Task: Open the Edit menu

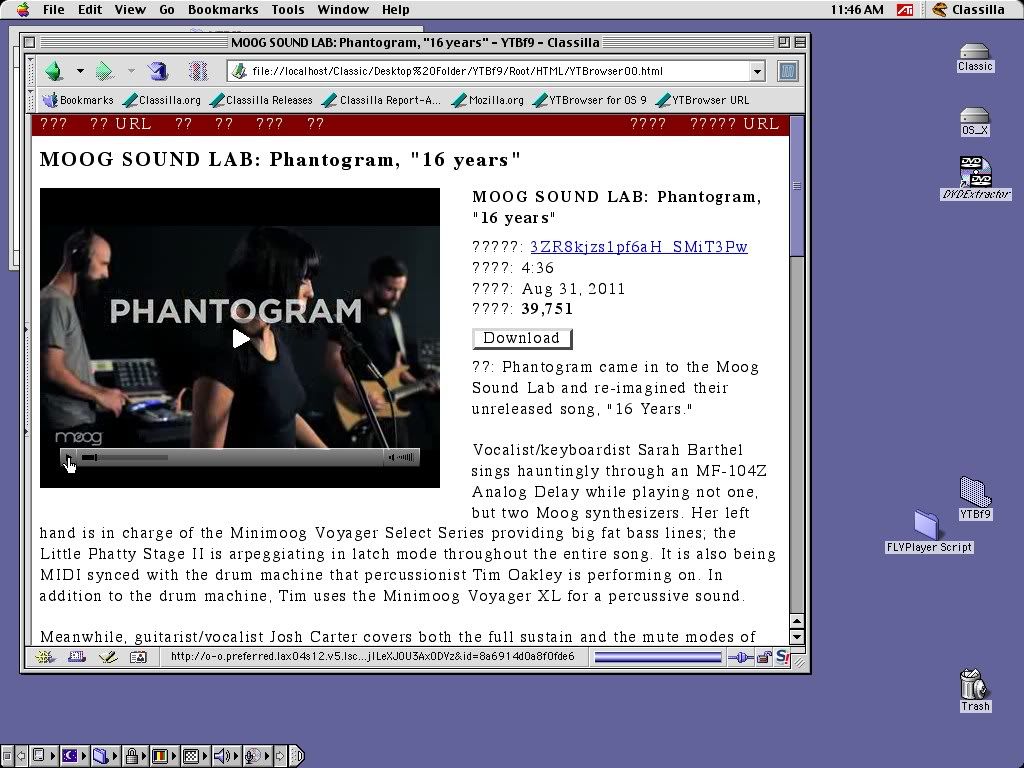Action: point(89,10)
